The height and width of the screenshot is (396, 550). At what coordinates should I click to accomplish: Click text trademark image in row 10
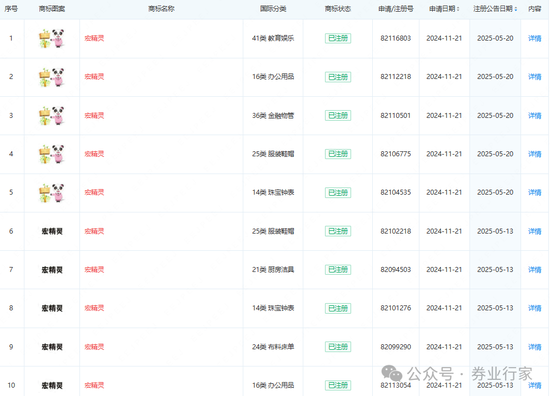click(x=52, y=385)
